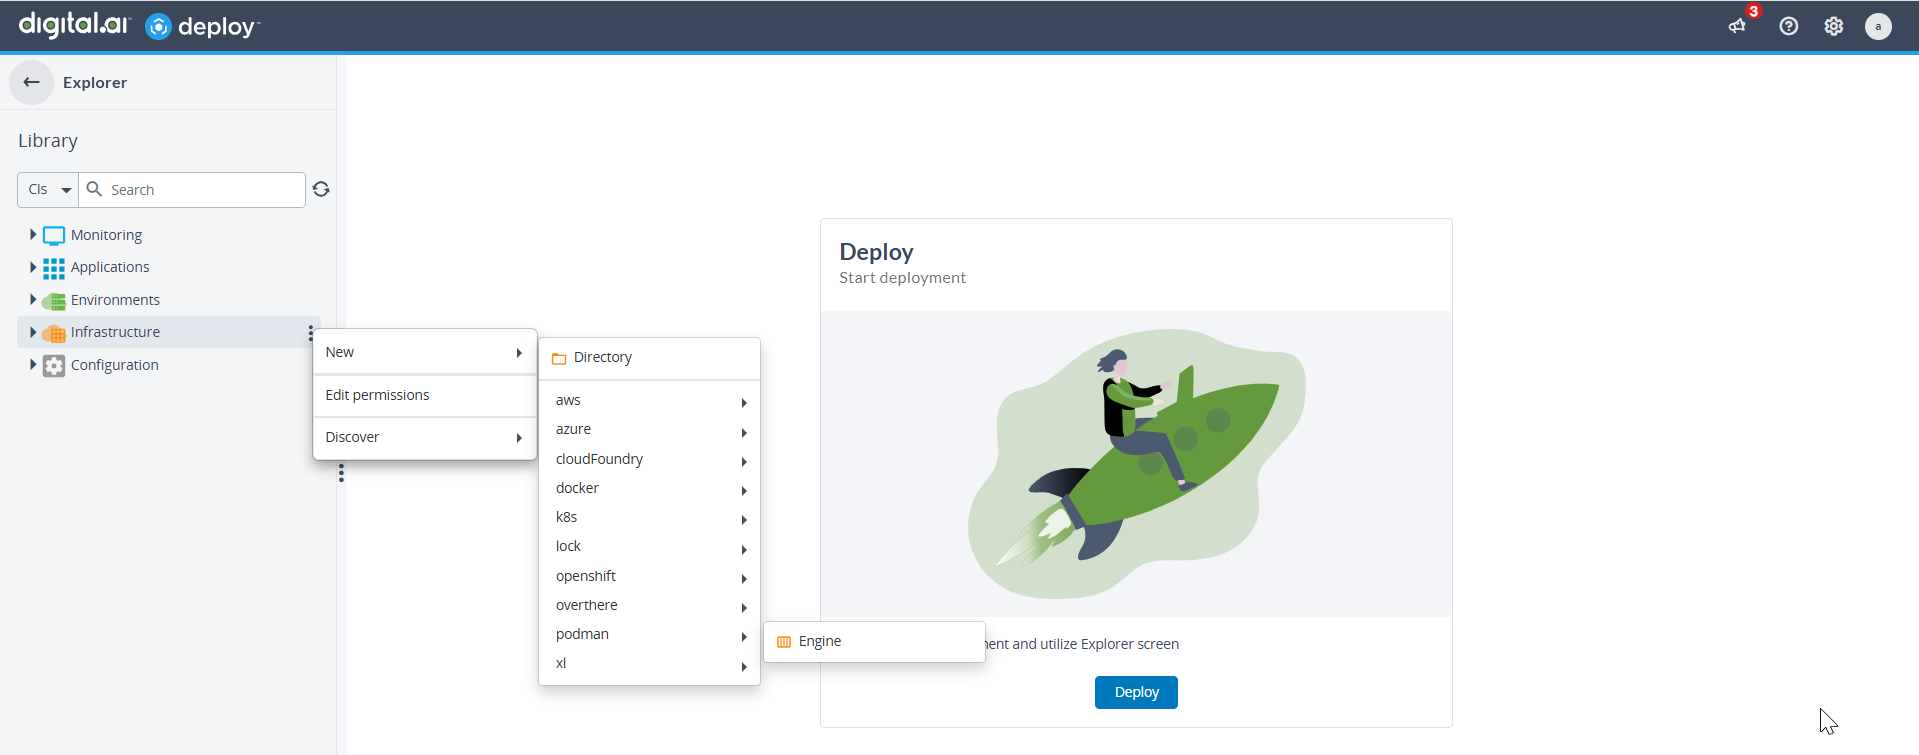Click the vertical dots panel resize handle
Image resolution: width=1919 pixels, height=755 pixels.
pyautogui.click(x=341, y=473)
